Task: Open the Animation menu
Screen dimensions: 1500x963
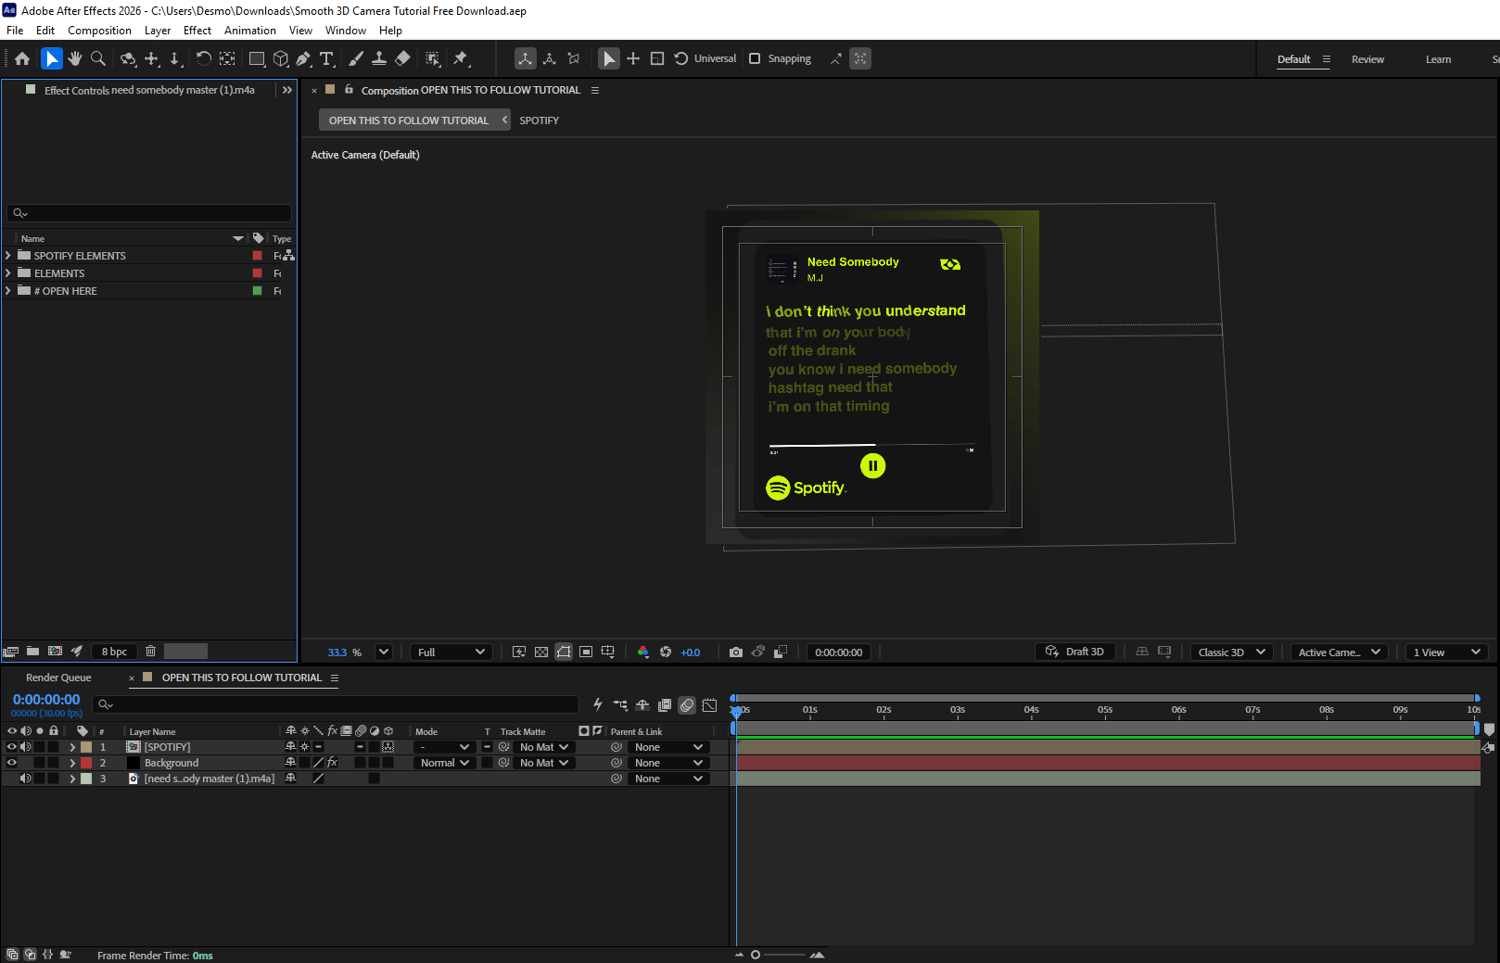Action: click(x=250, y=30)
